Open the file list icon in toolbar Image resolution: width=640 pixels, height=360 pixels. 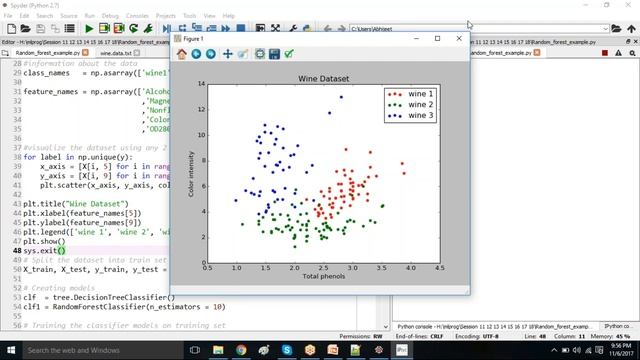point(70,29)
